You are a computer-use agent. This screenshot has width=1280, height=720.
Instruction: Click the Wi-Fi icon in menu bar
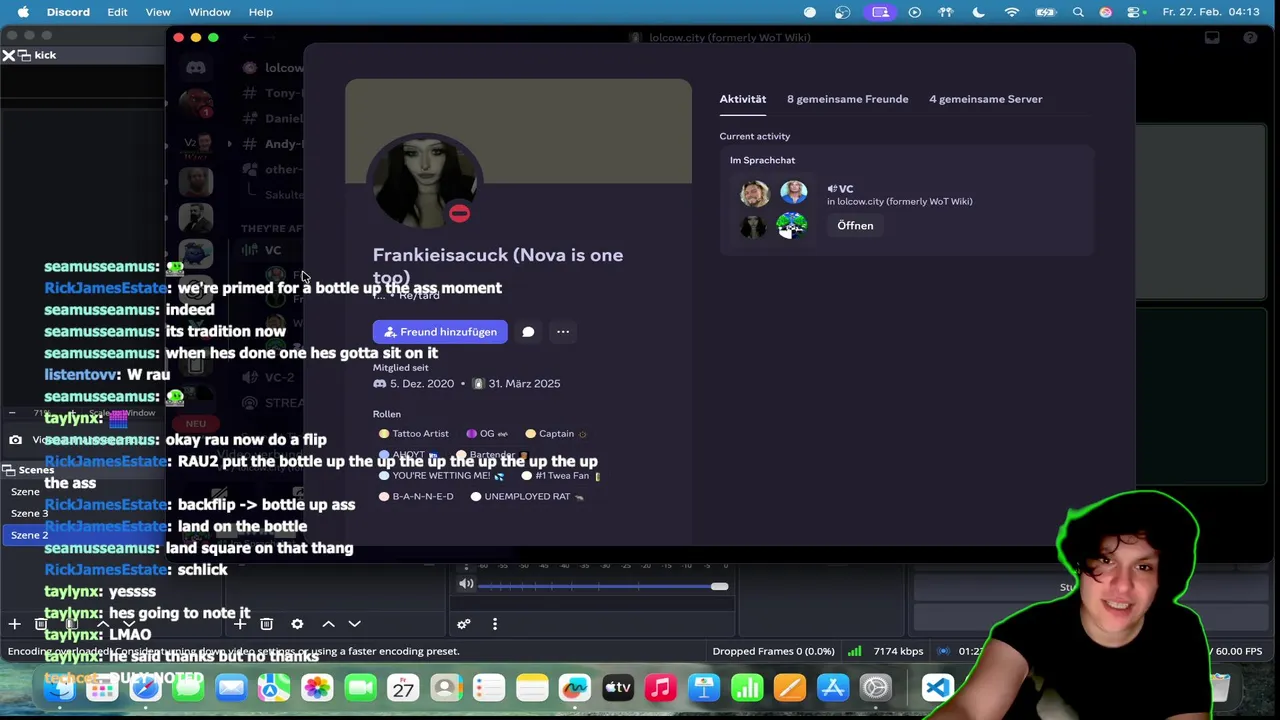coord(1012,12)
